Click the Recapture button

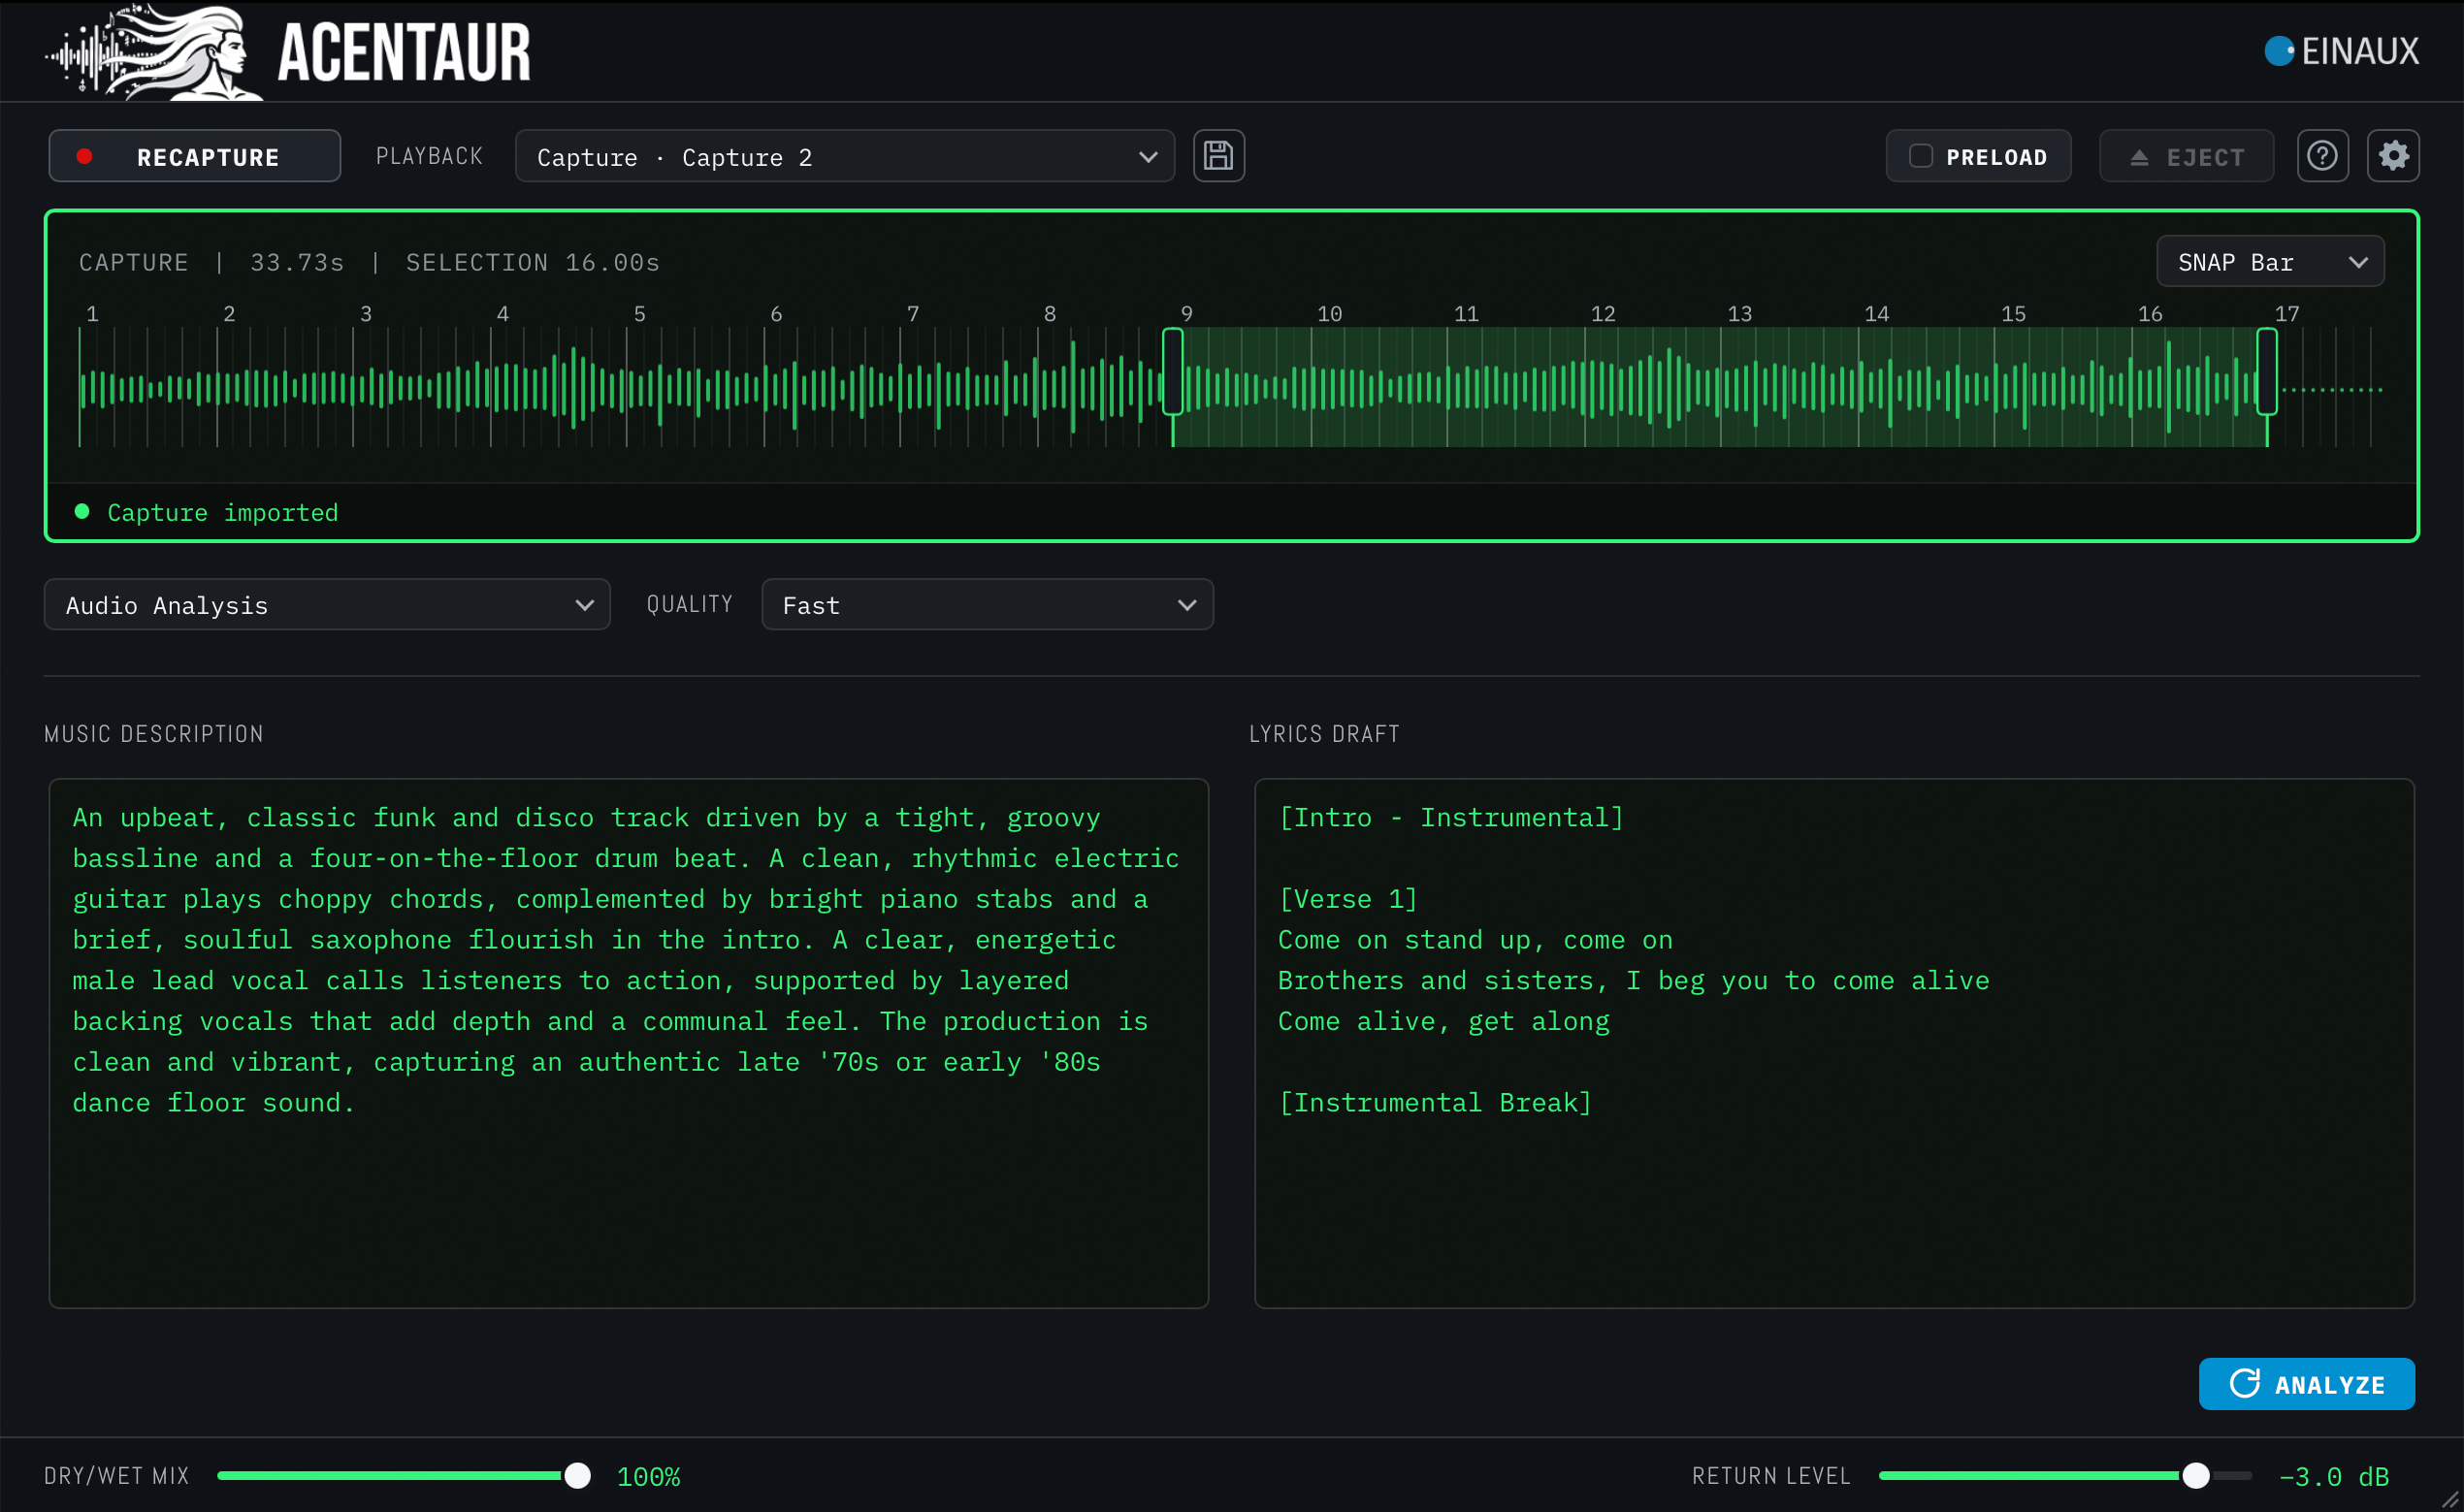(195, 156)
